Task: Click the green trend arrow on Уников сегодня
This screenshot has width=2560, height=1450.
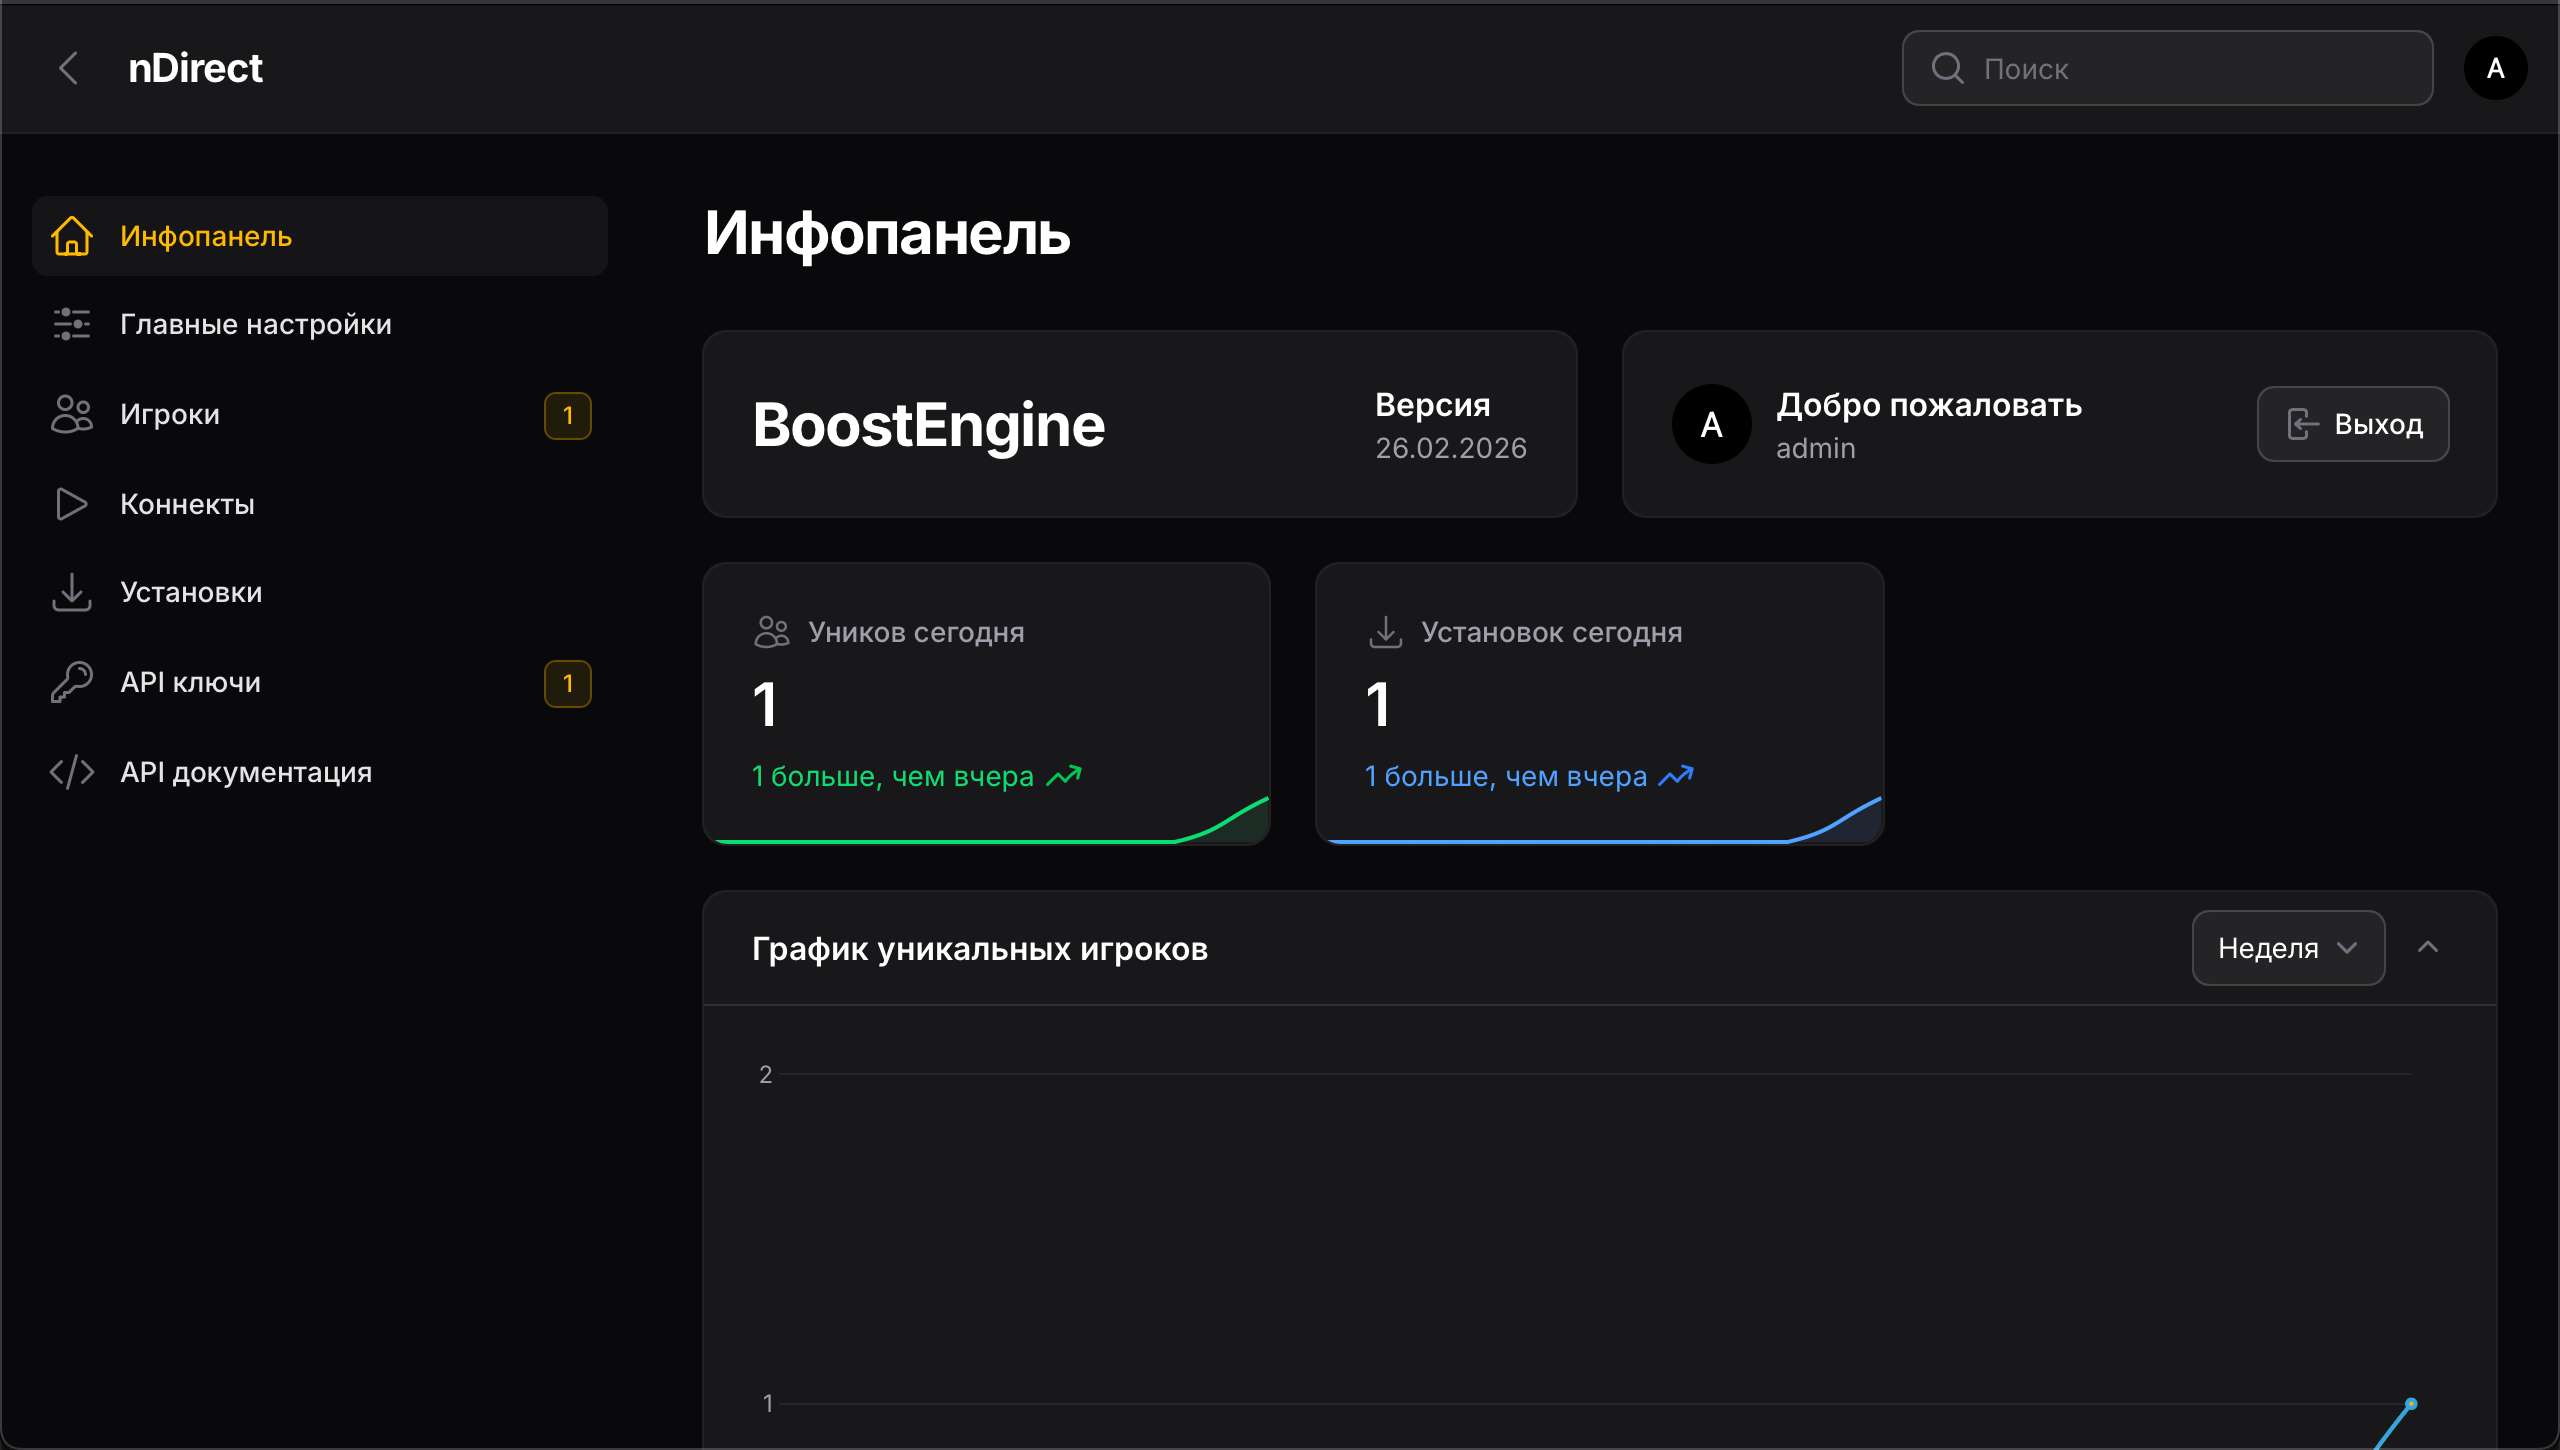Action: 1065,775
